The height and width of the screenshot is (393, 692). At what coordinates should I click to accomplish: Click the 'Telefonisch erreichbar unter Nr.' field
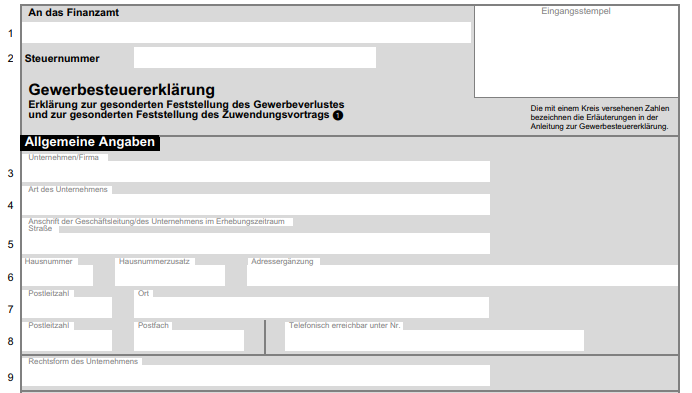coord(434,340)
